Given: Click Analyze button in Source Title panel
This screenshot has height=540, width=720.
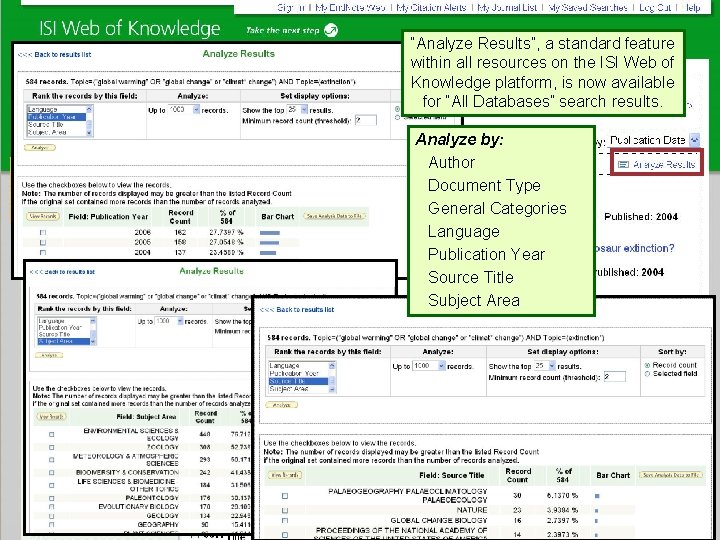Looking at the screenshot, I should click(x=281, y=405).
